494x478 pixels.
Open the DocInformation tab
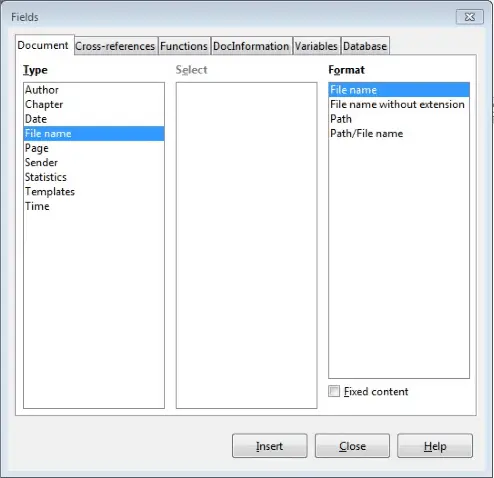click(251, 46)
